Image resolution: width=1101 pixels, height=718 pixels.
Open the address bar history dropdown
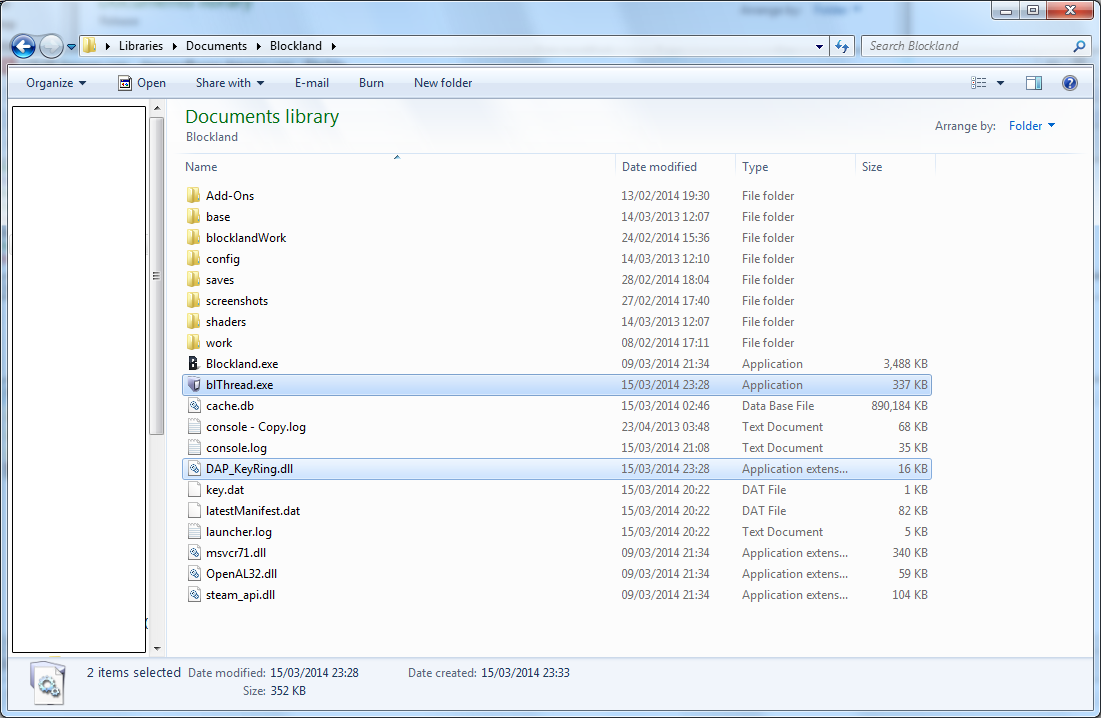[819, 46]
